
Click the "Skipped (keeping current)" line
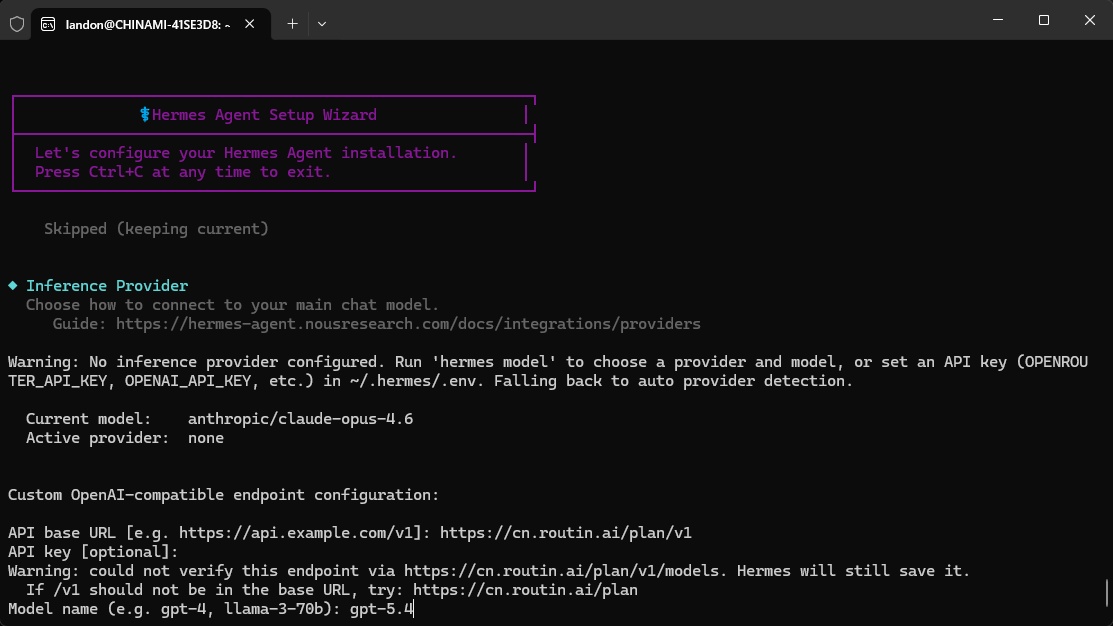pyautogui.click(x=156, y=229)
